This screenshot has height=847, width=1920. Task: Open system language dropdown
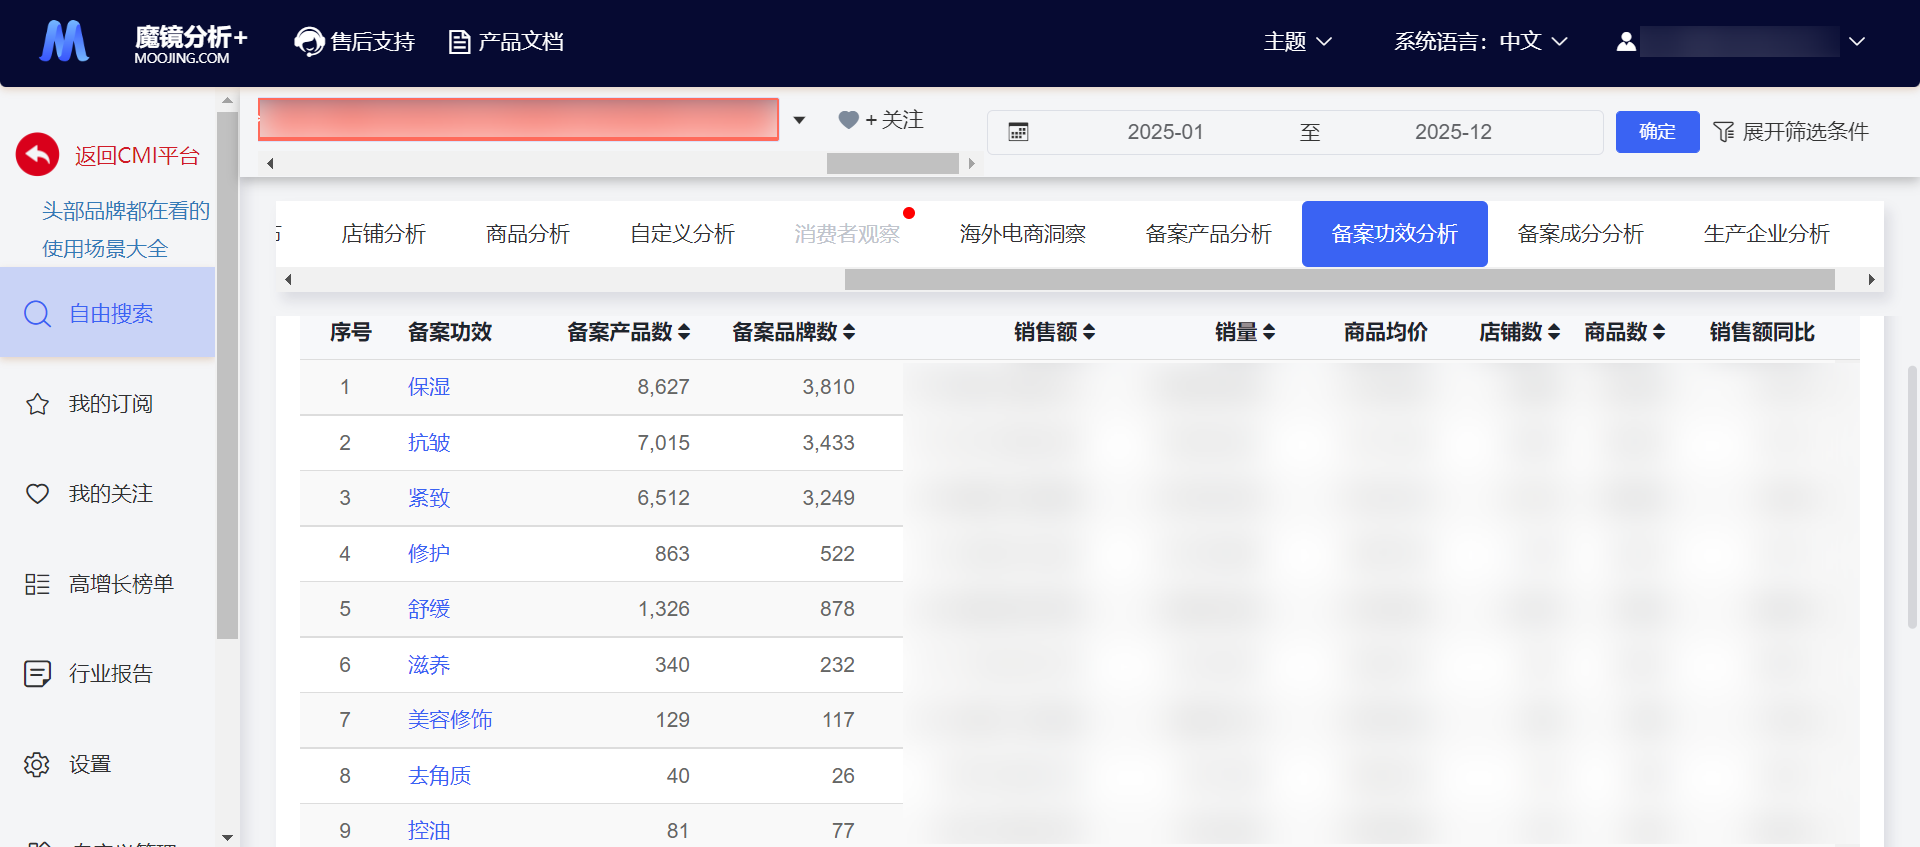pyautogui.click(x=1480, y=42)
